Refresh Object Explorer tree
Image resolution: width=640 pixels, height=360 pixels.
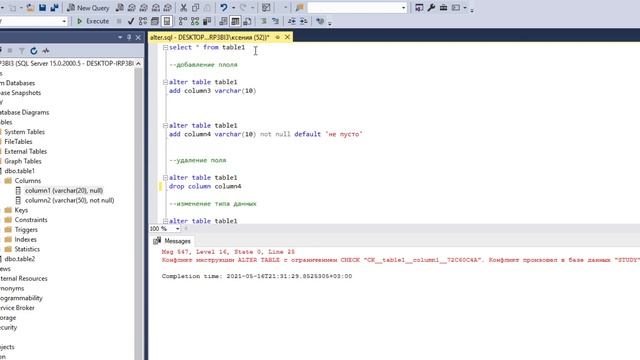click(x=34, y=51)
